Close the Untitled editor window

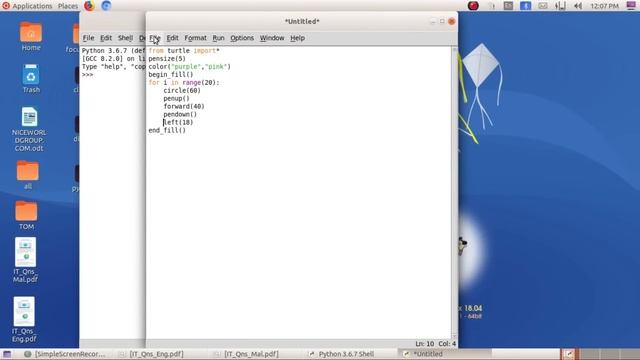tap(451, 21)
